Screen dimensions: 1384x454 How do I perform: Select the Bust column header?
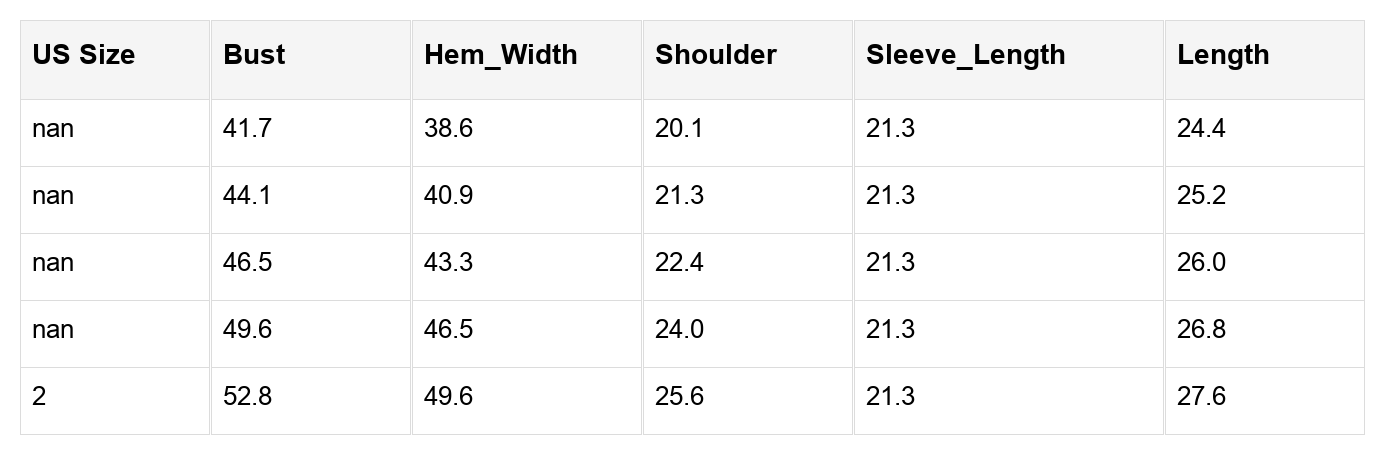[254, 55]
